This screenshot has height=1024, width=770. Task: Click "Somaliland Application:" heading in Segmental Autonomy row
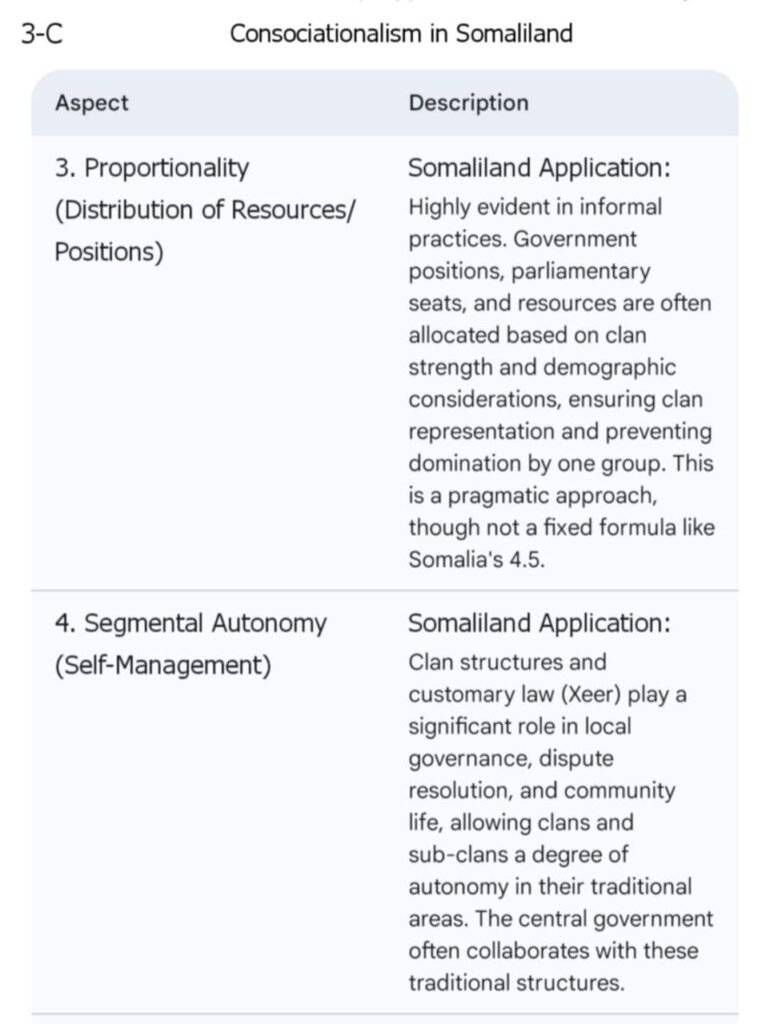[539, 623]
